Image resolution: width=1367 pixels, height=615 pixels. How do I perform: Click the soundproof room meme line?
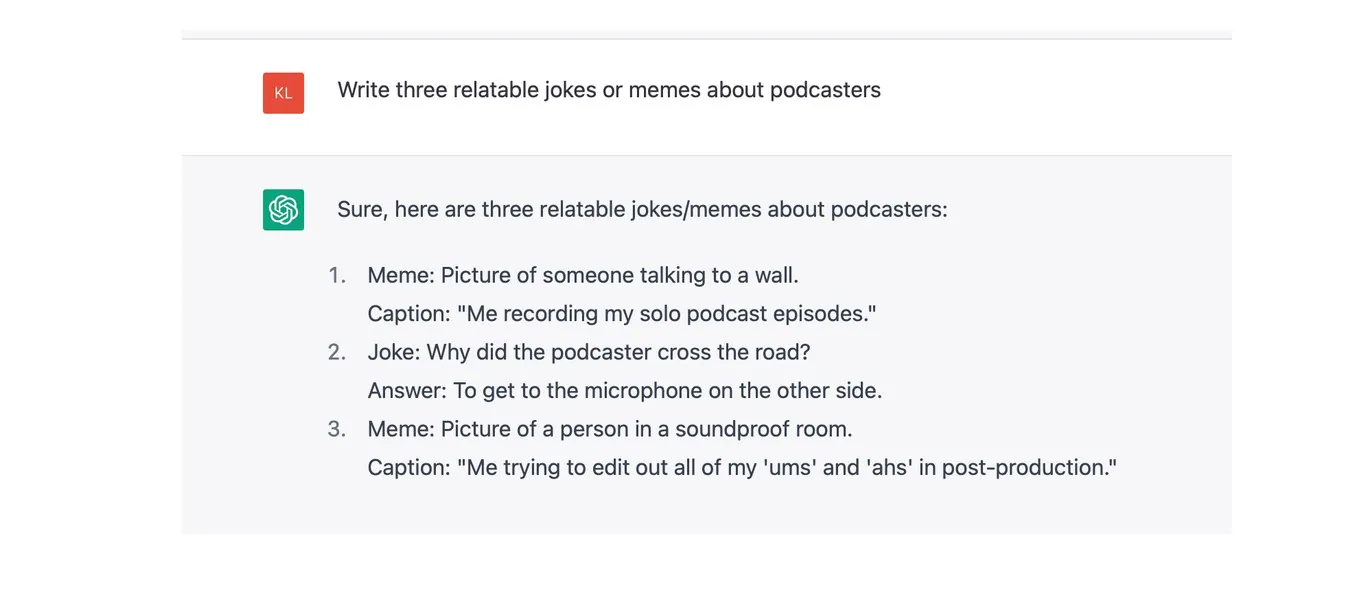click(610, 429)
